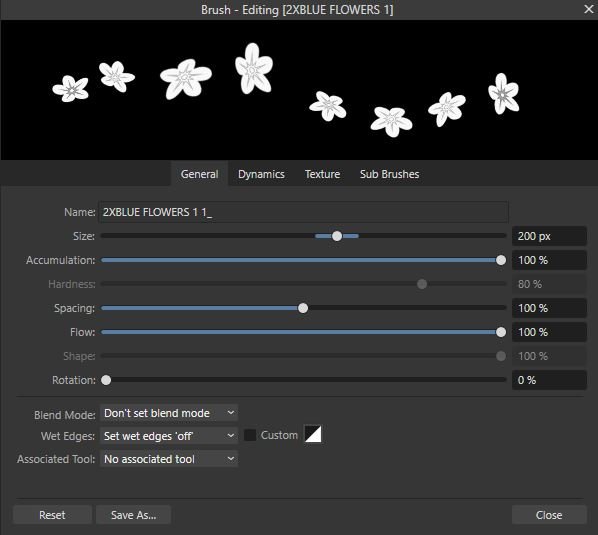Open the Blend Mode dropdown
598x535 pixels.
(x=169, y=413)
